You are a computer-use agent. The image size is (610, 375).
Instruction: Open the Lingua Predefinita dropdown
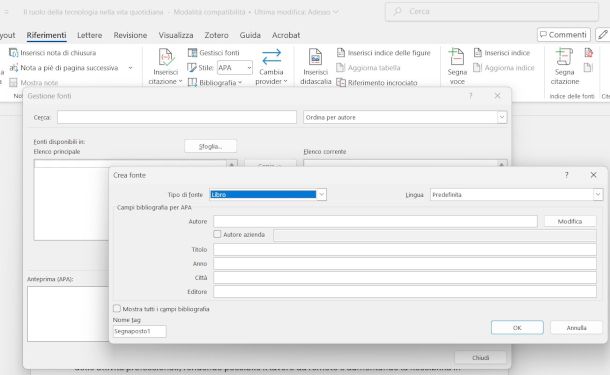(598, 195)
